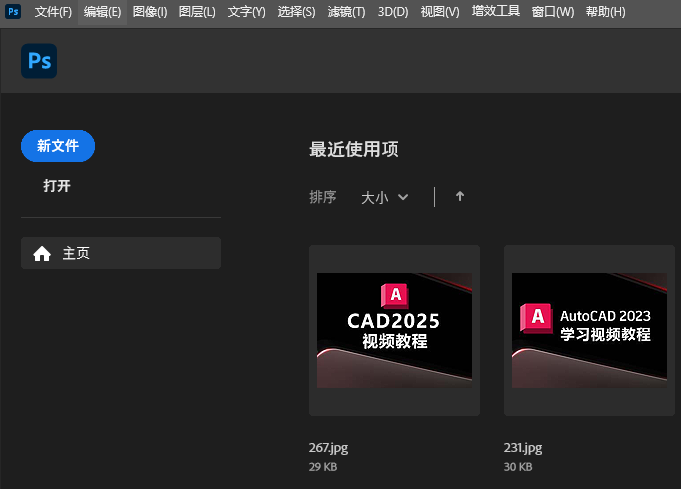
Task: Open the 编辑(E) menu
Action: click(102, 12)
